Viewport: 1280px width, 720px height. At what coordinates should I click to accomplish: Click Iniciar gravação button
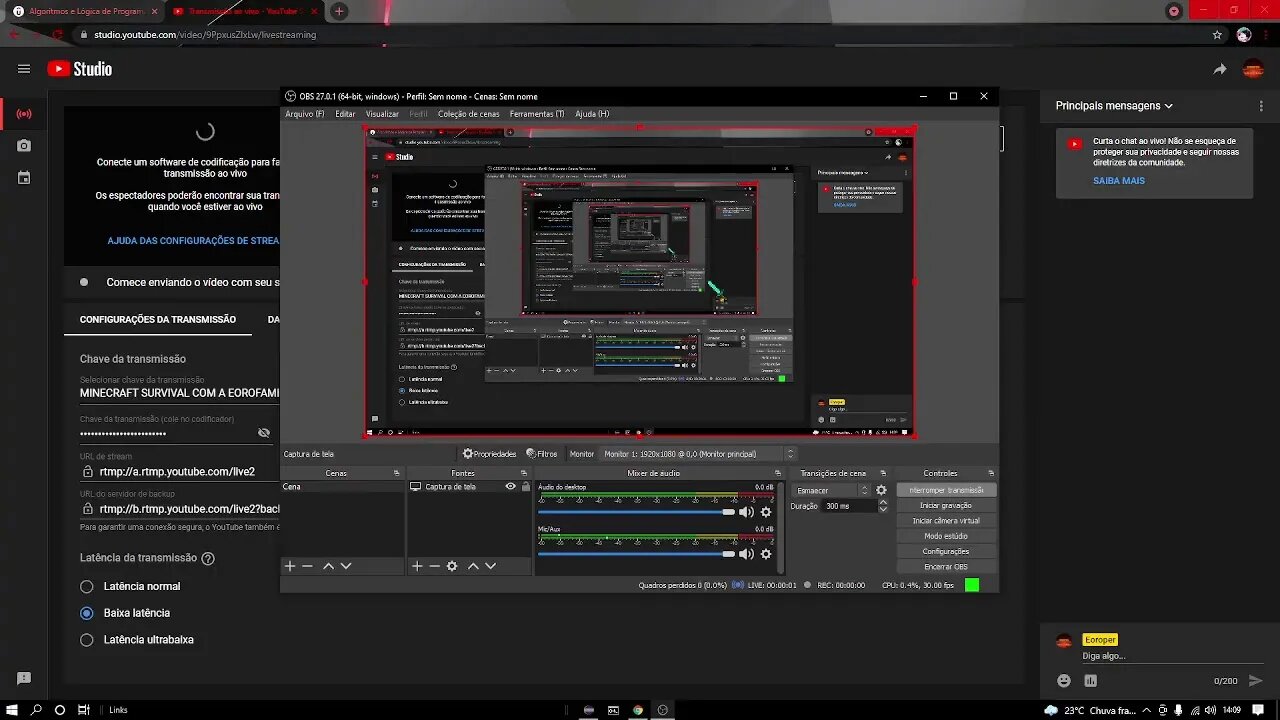click(946, 506)
